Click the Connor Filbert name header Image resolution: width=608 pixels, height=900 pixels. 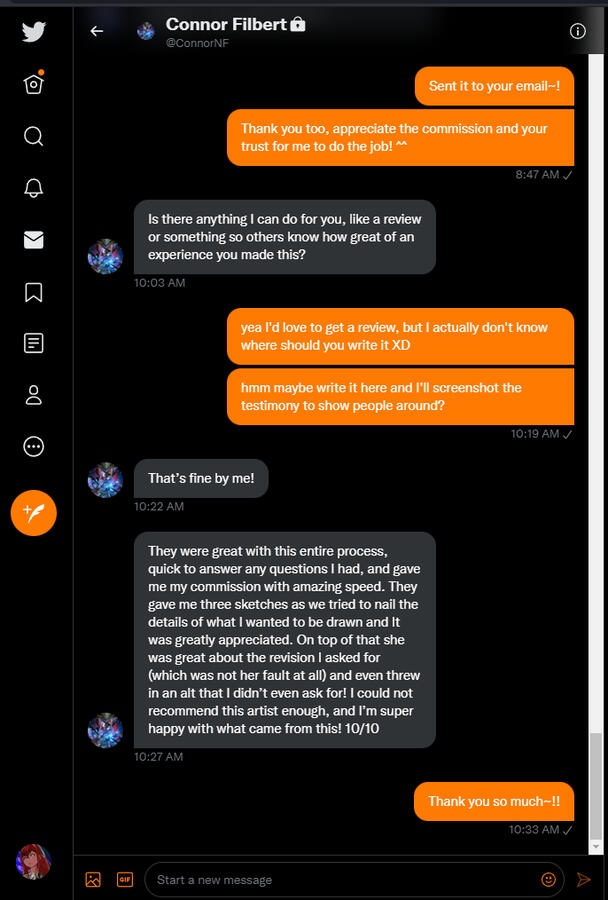227,24
